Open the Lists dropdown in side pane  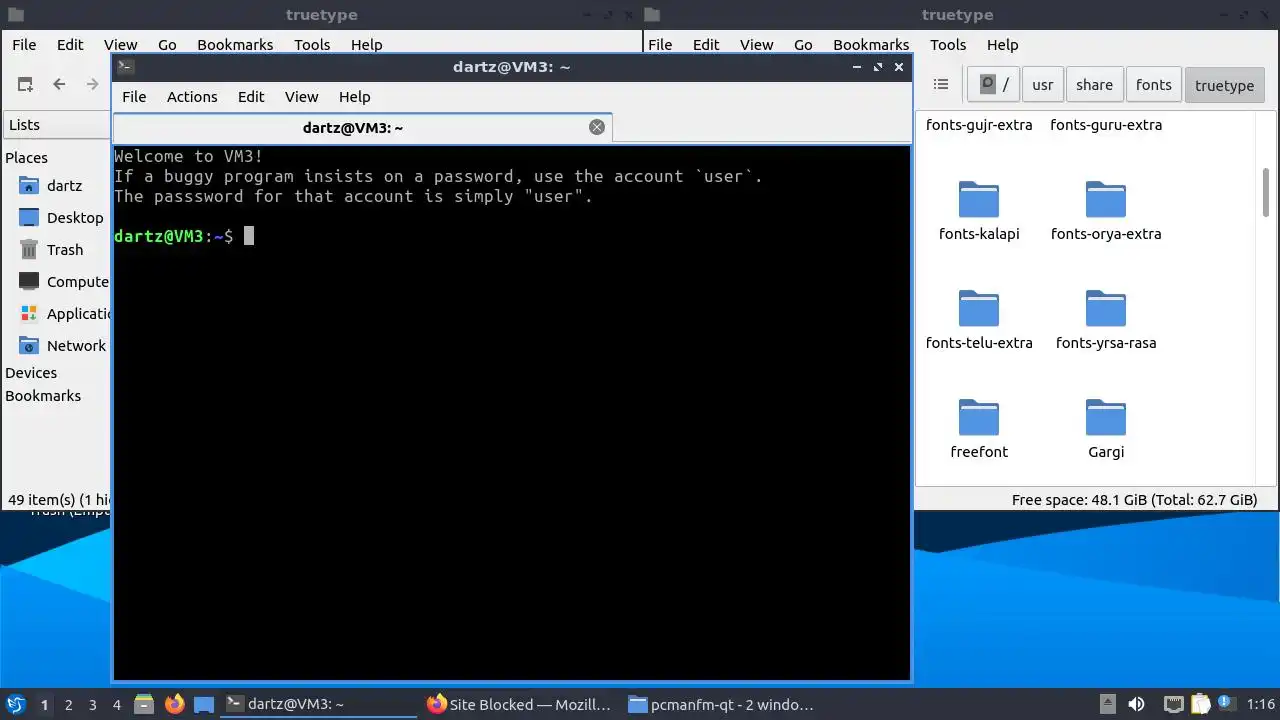click(x=56, y=125)
